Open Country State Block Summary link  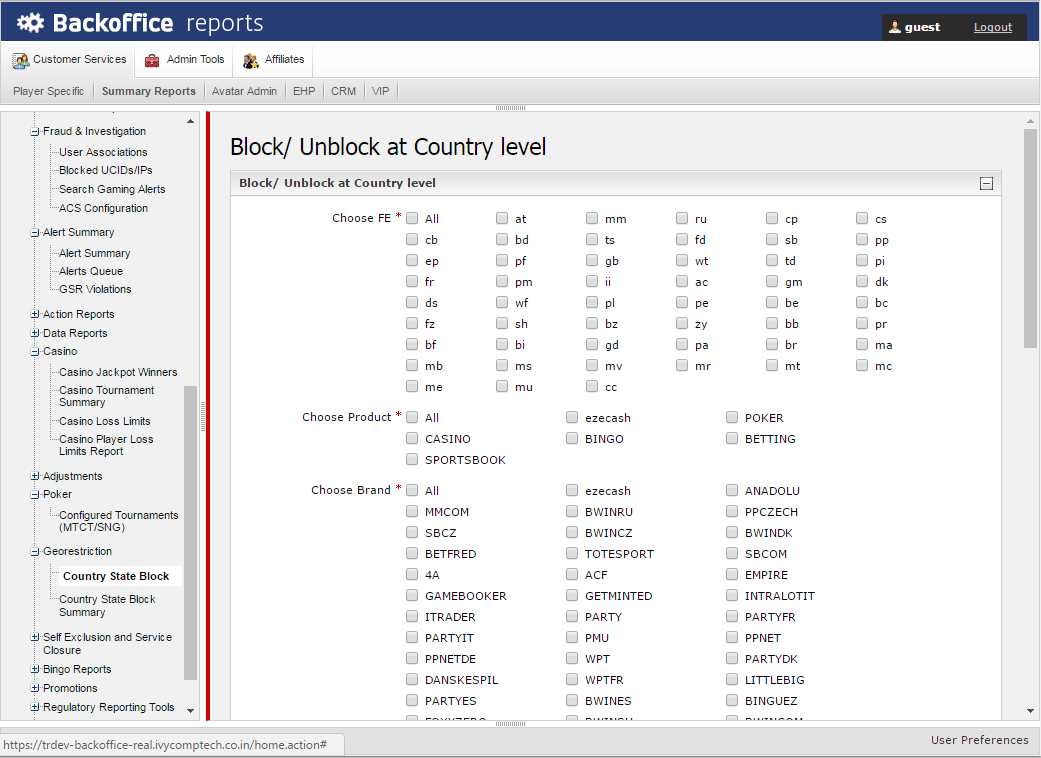[x=107, y=605]
